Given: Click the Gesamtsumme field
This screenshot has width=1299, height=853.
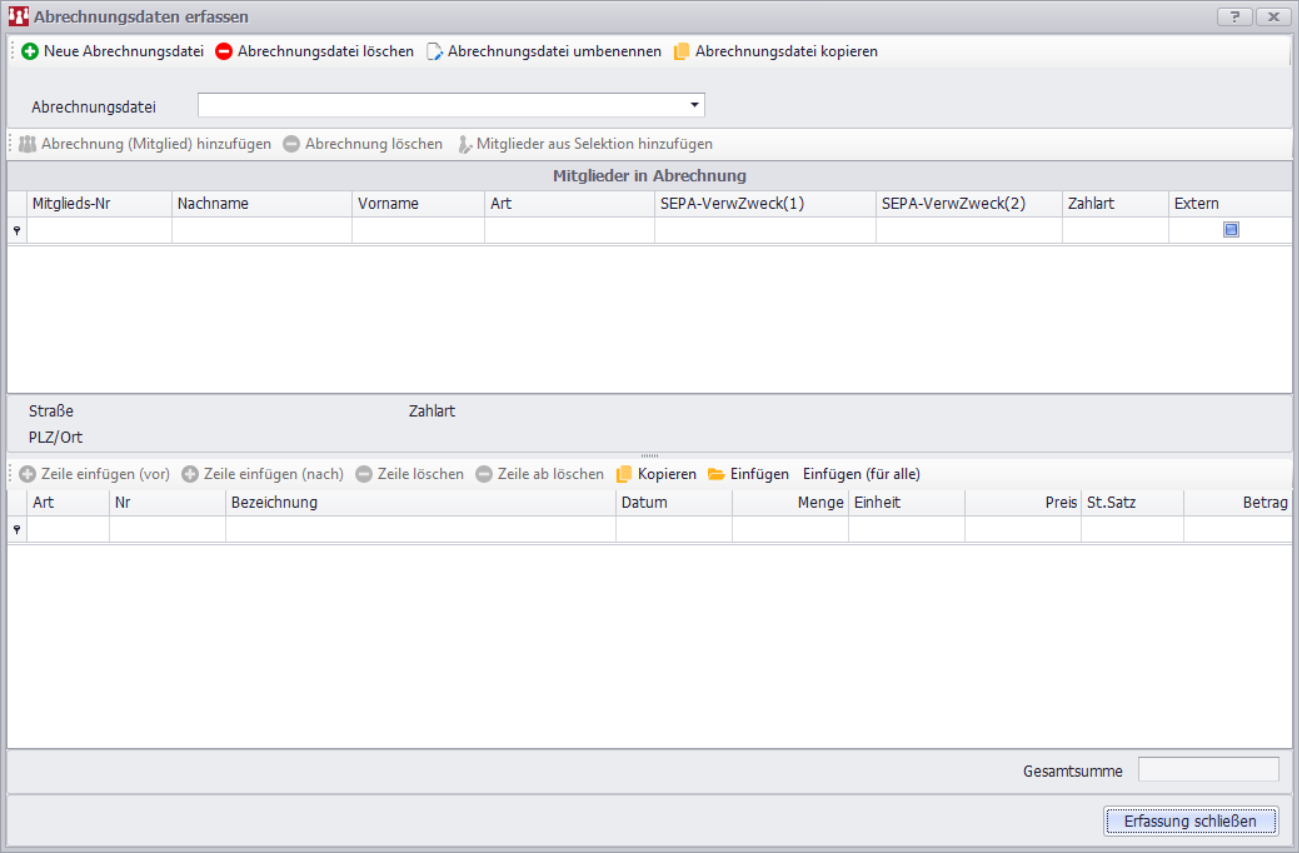Looking at the screenshot, I should (x=1208, y=770).
